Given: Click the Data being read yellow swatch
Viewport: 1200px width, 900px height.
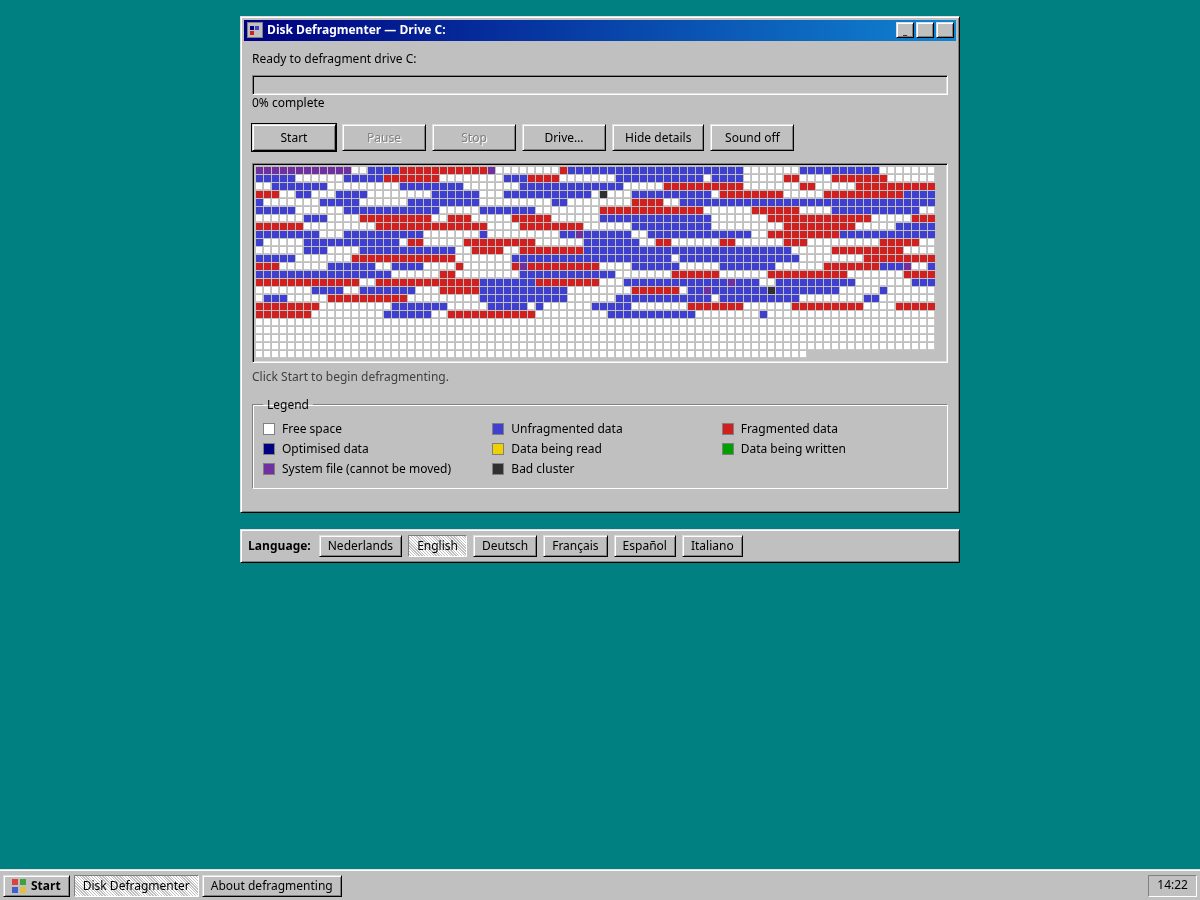Looking at the screenshot, I should [x=498, y=449].
